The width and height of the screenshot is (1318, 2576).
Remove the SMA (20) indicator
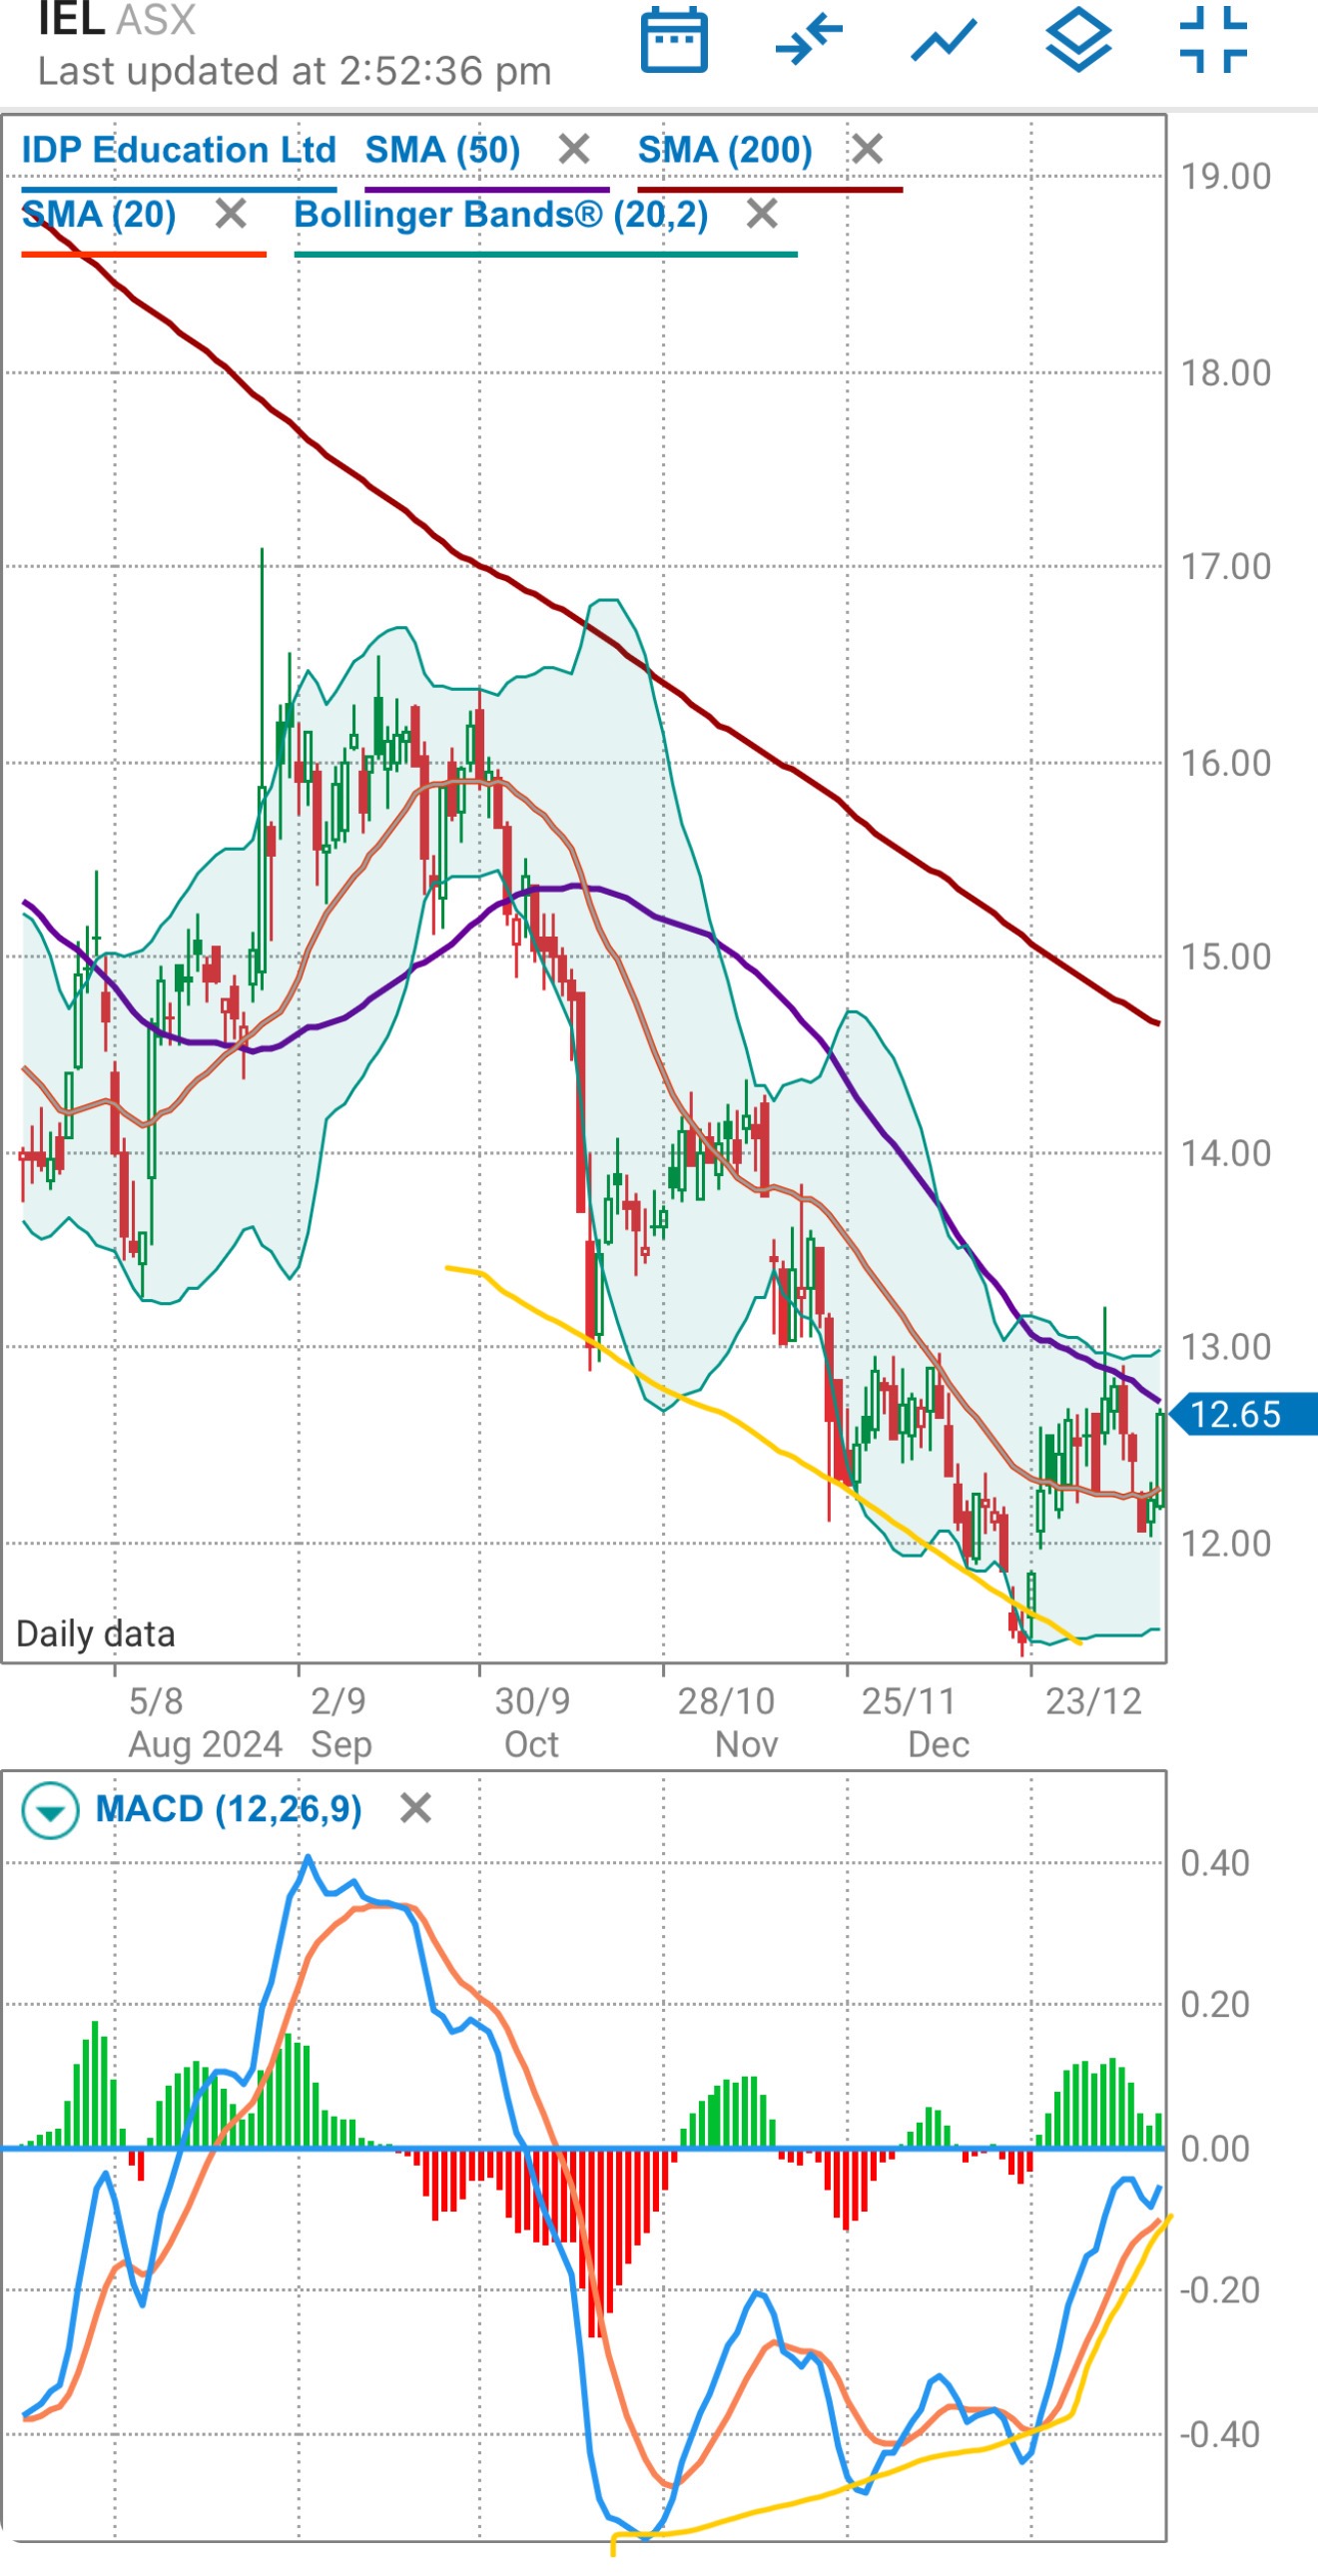click(x=231, y=214)
